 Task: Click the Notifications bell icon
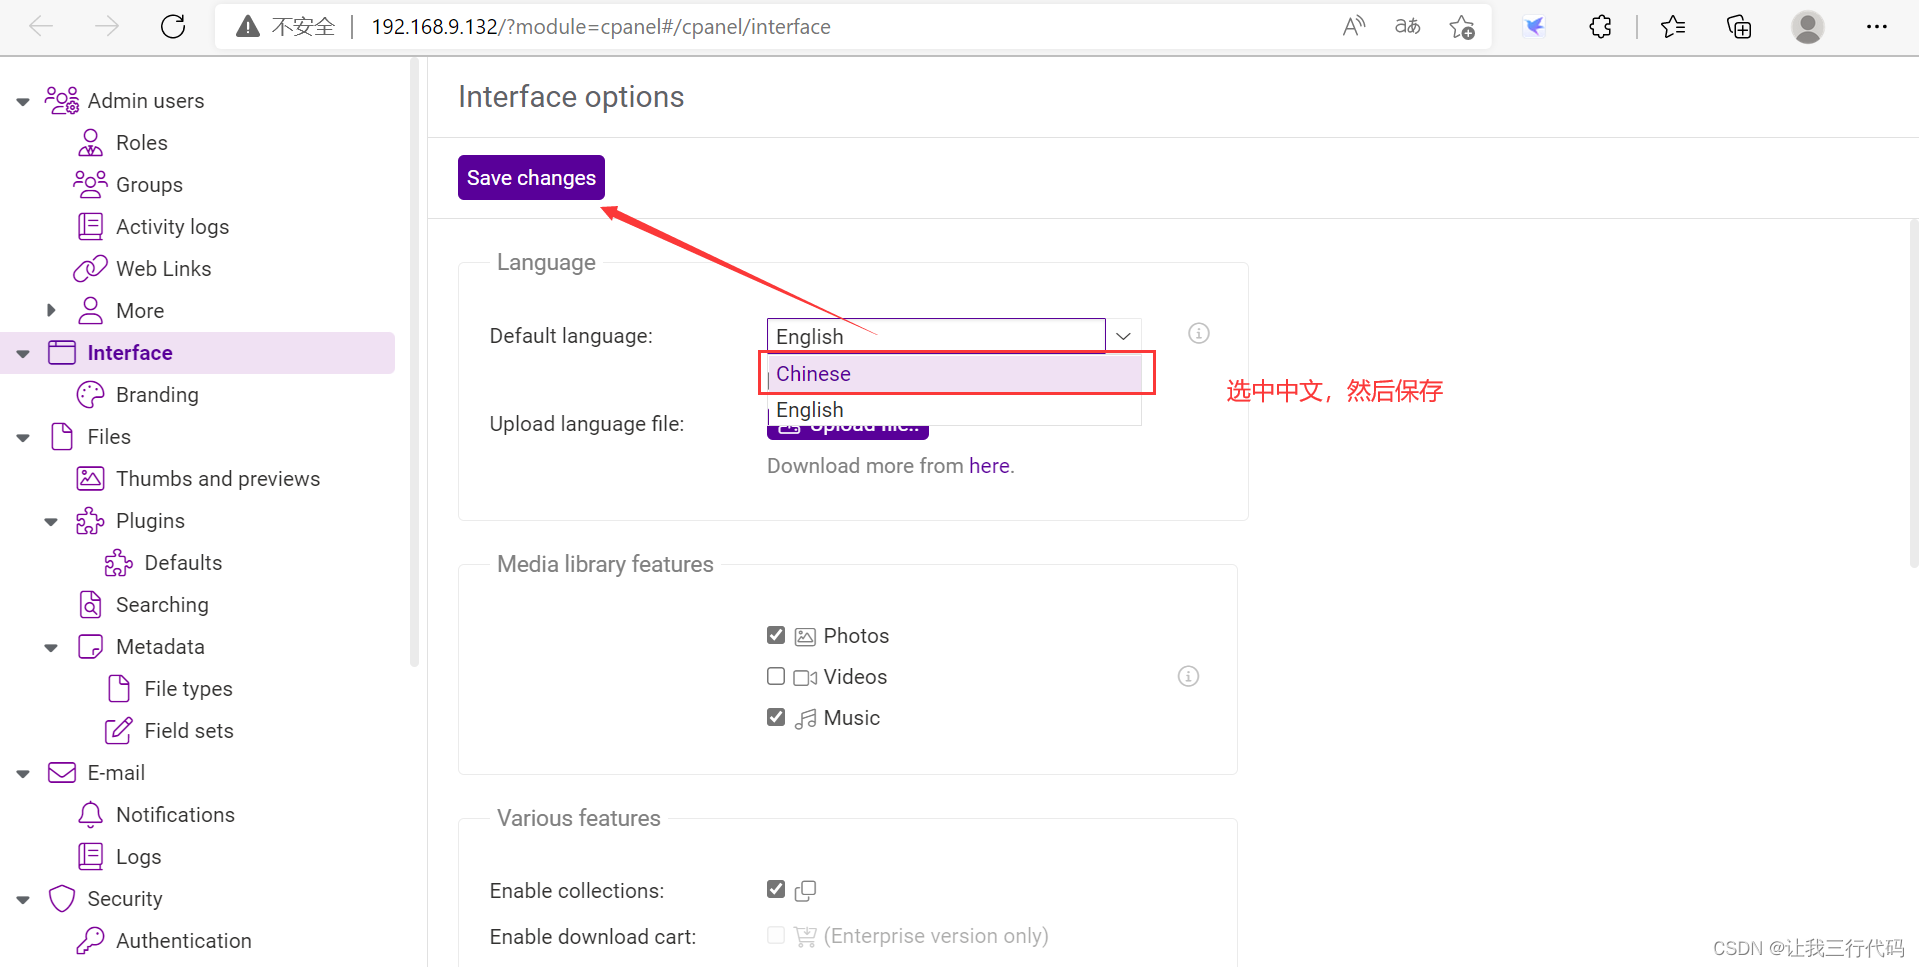coord(91,815)
